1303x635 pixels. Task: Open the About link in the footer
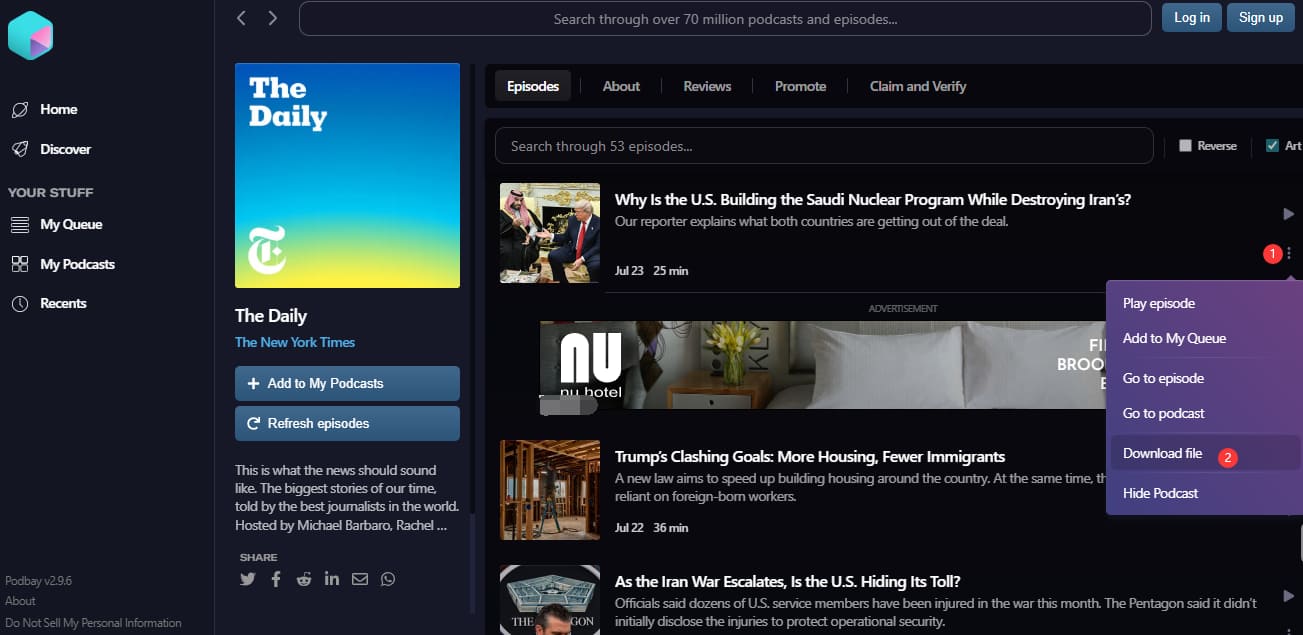point(20,601)
